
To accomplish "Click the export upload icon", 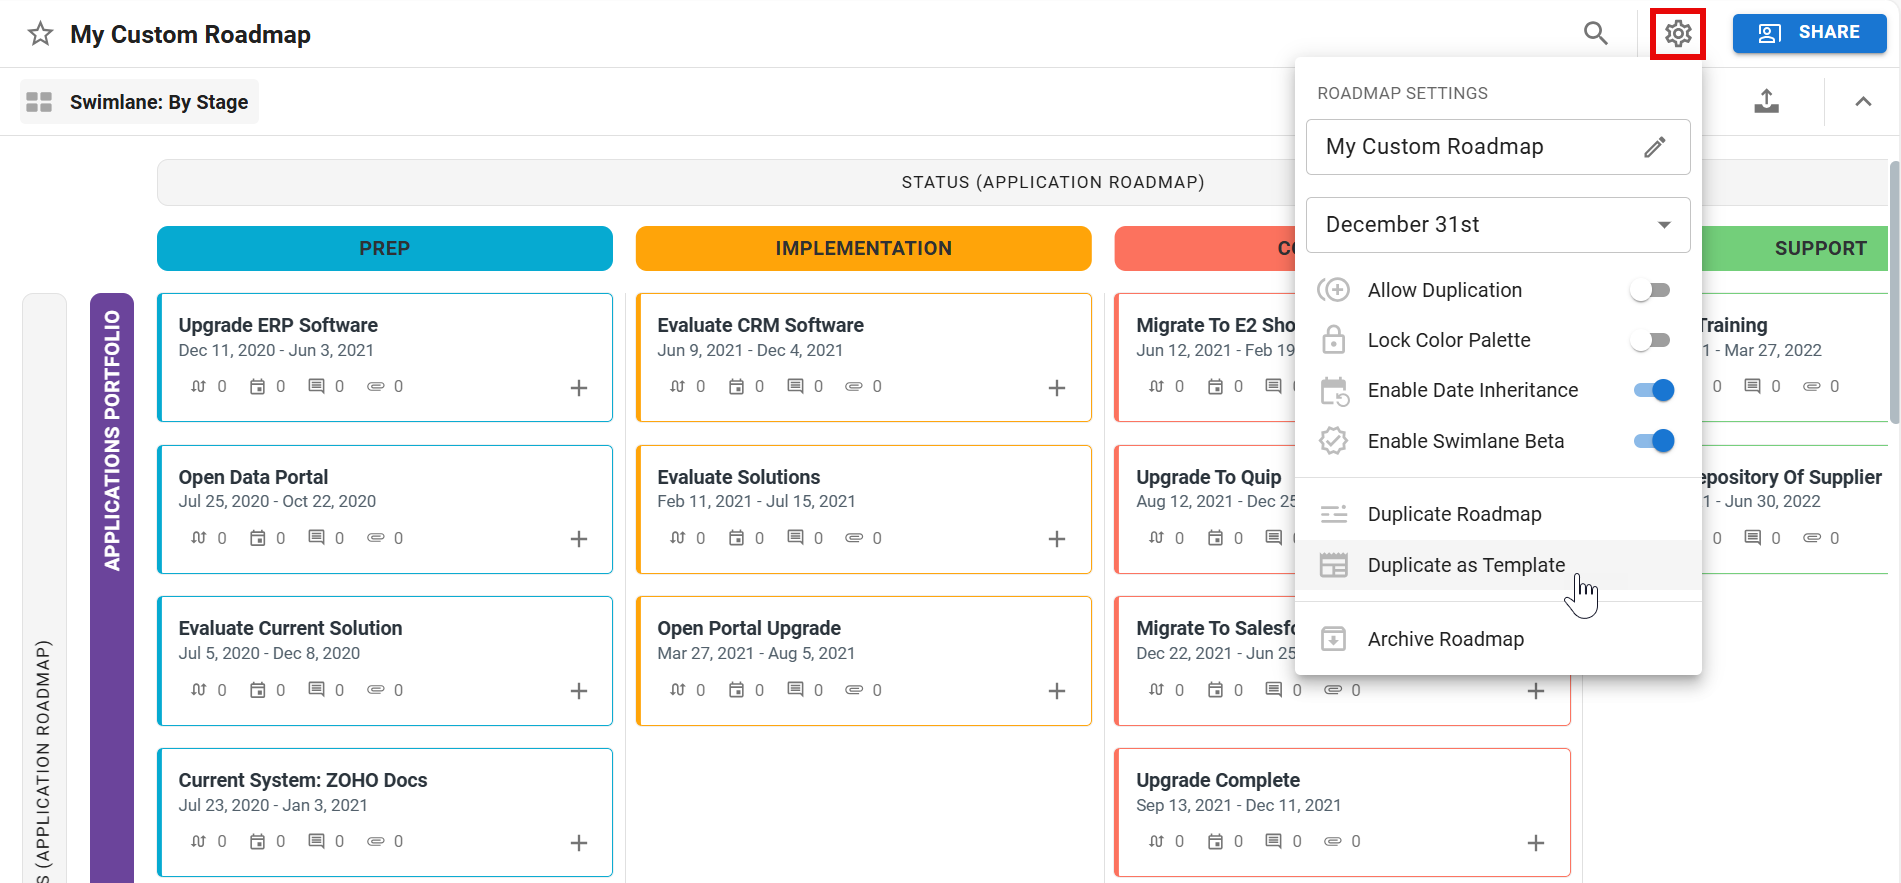I will (1766, 101).
